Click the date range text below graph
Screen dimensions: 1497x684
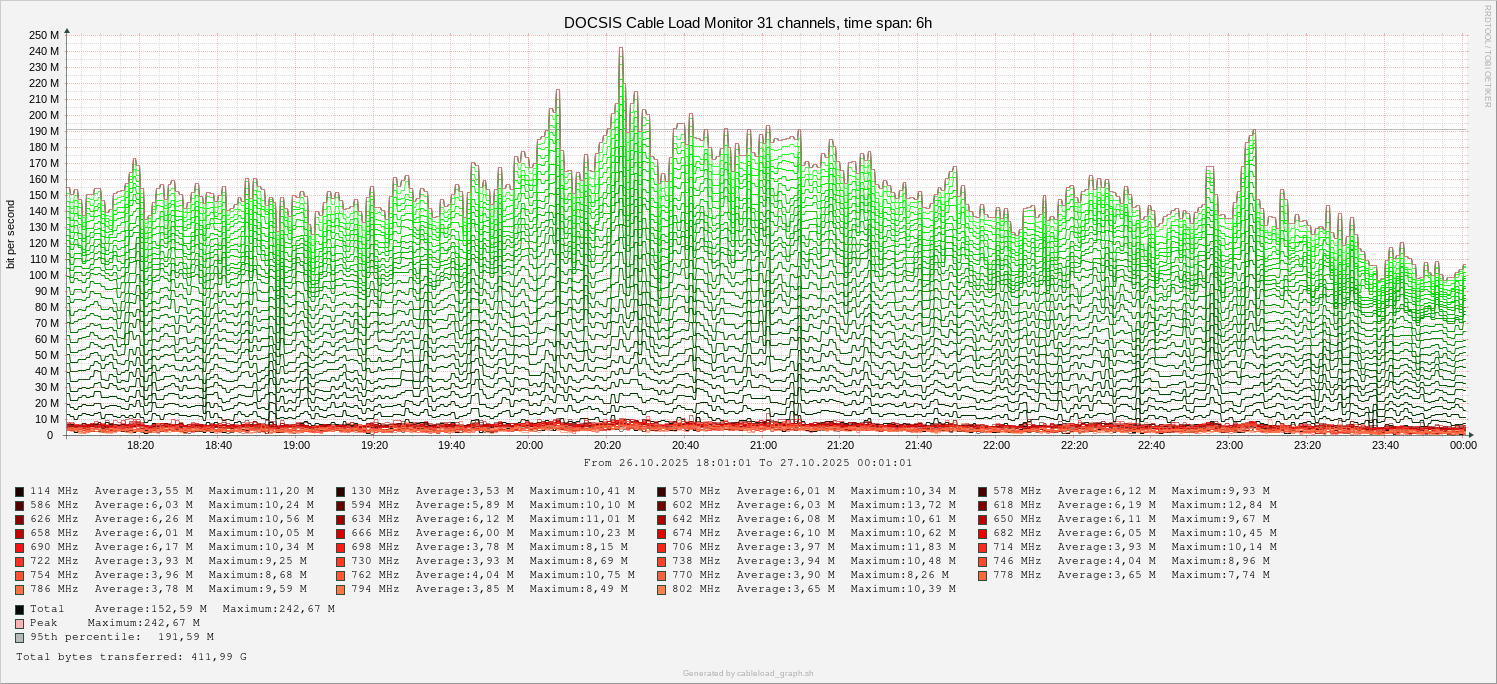(x=748, y=463)
